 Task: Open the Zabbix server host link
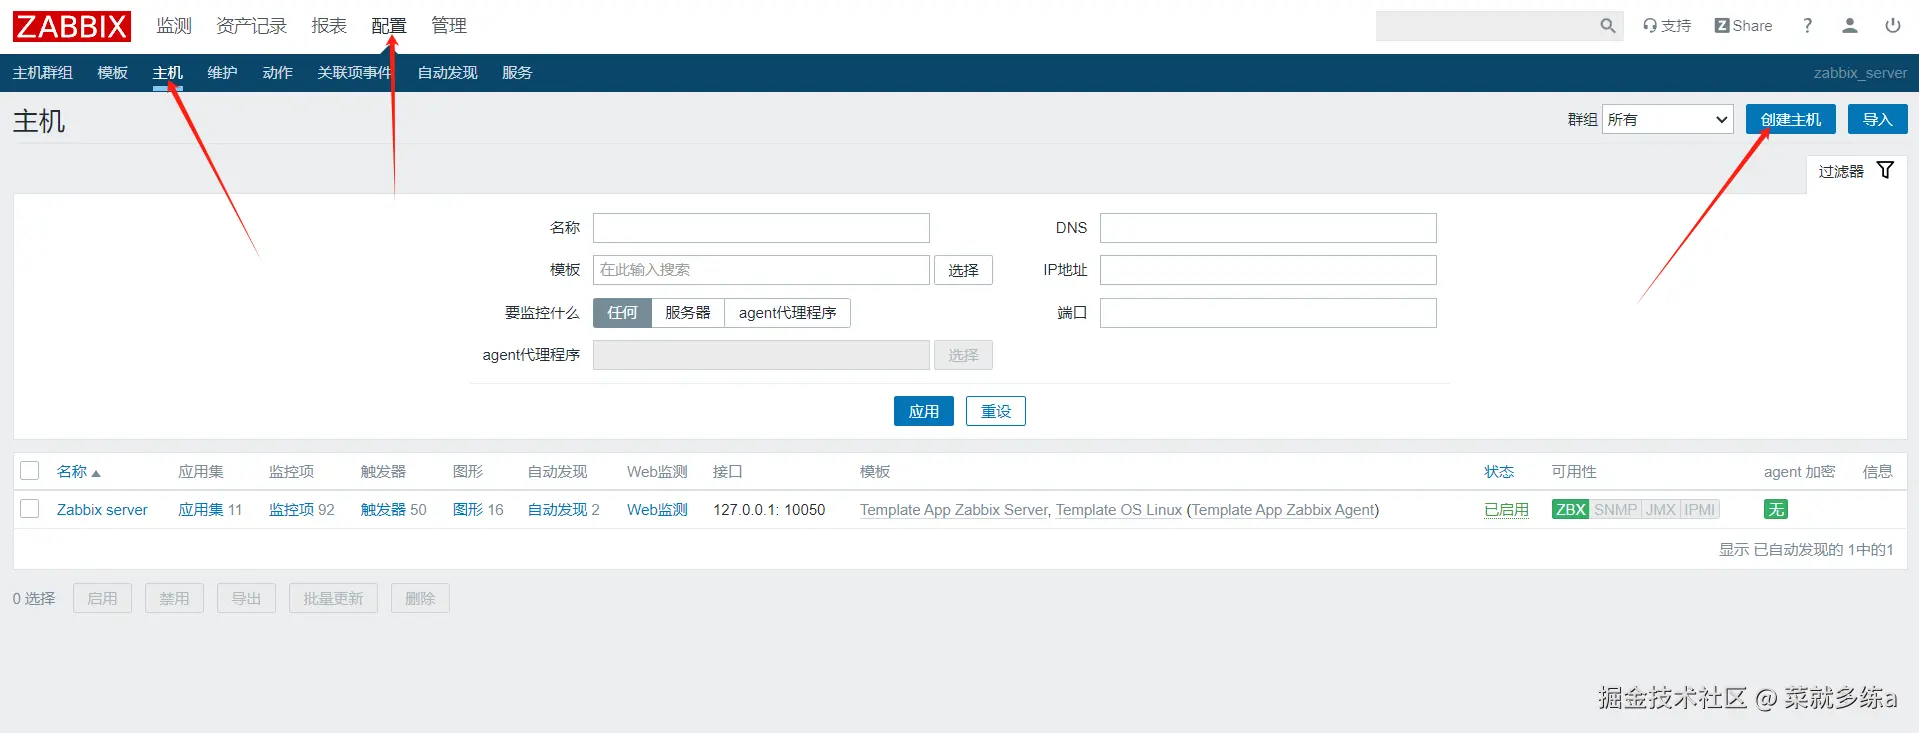102,510
